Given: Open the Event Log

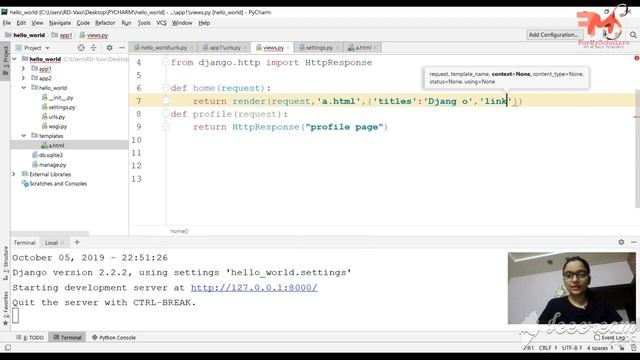Looking at the screenshot, I should click(609, 338).
